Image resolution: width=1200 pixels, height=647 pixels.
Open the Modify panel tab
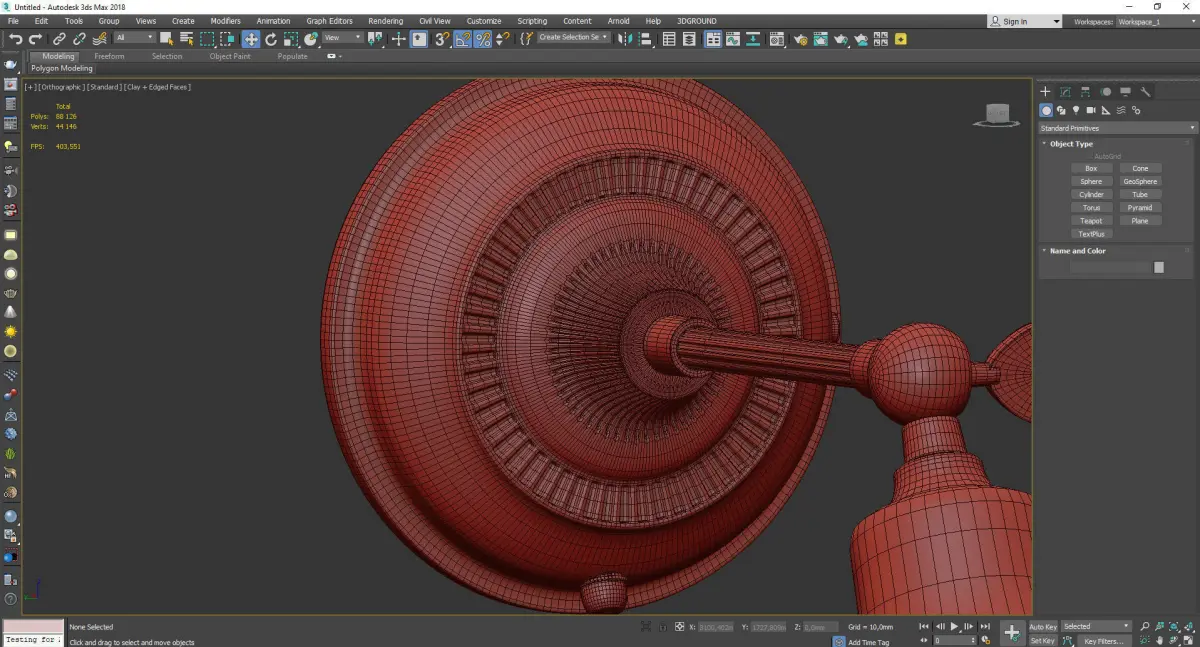pyautogui.click(x=1065, y=92)
